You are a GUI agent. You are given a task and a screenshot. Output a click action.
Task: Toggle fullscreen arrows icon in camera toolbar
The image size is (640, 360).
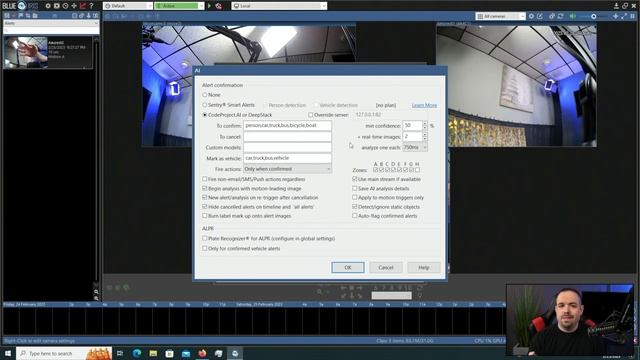624,16
